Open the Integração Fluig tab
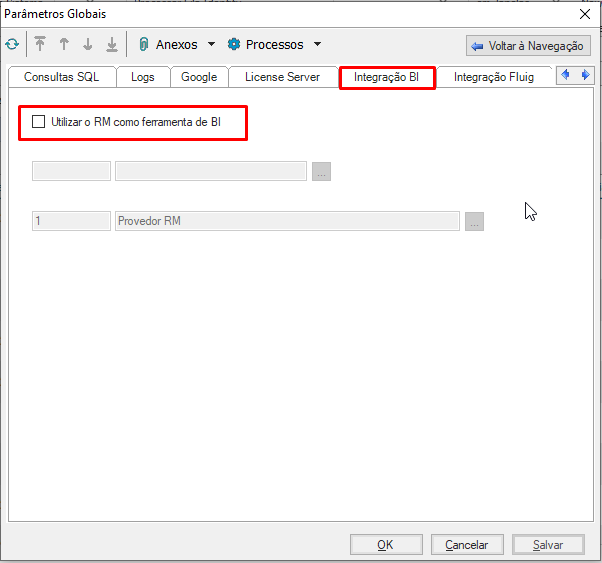The width and height of the screenshot is (602, 563). pyautogui.click(x=494, y=77)
